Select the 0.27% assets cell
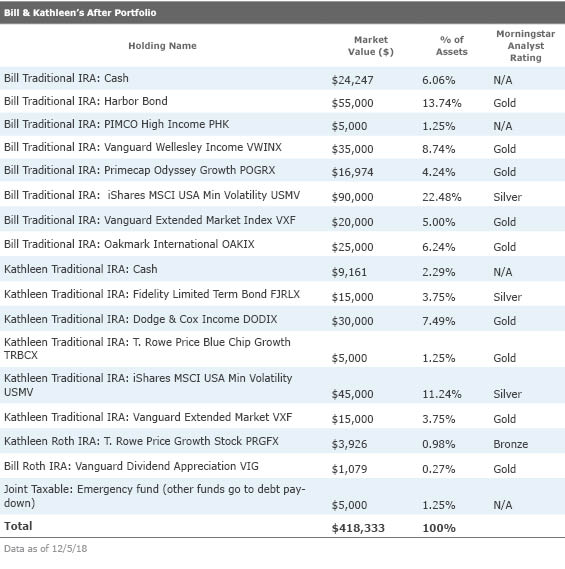 point(438,469)
